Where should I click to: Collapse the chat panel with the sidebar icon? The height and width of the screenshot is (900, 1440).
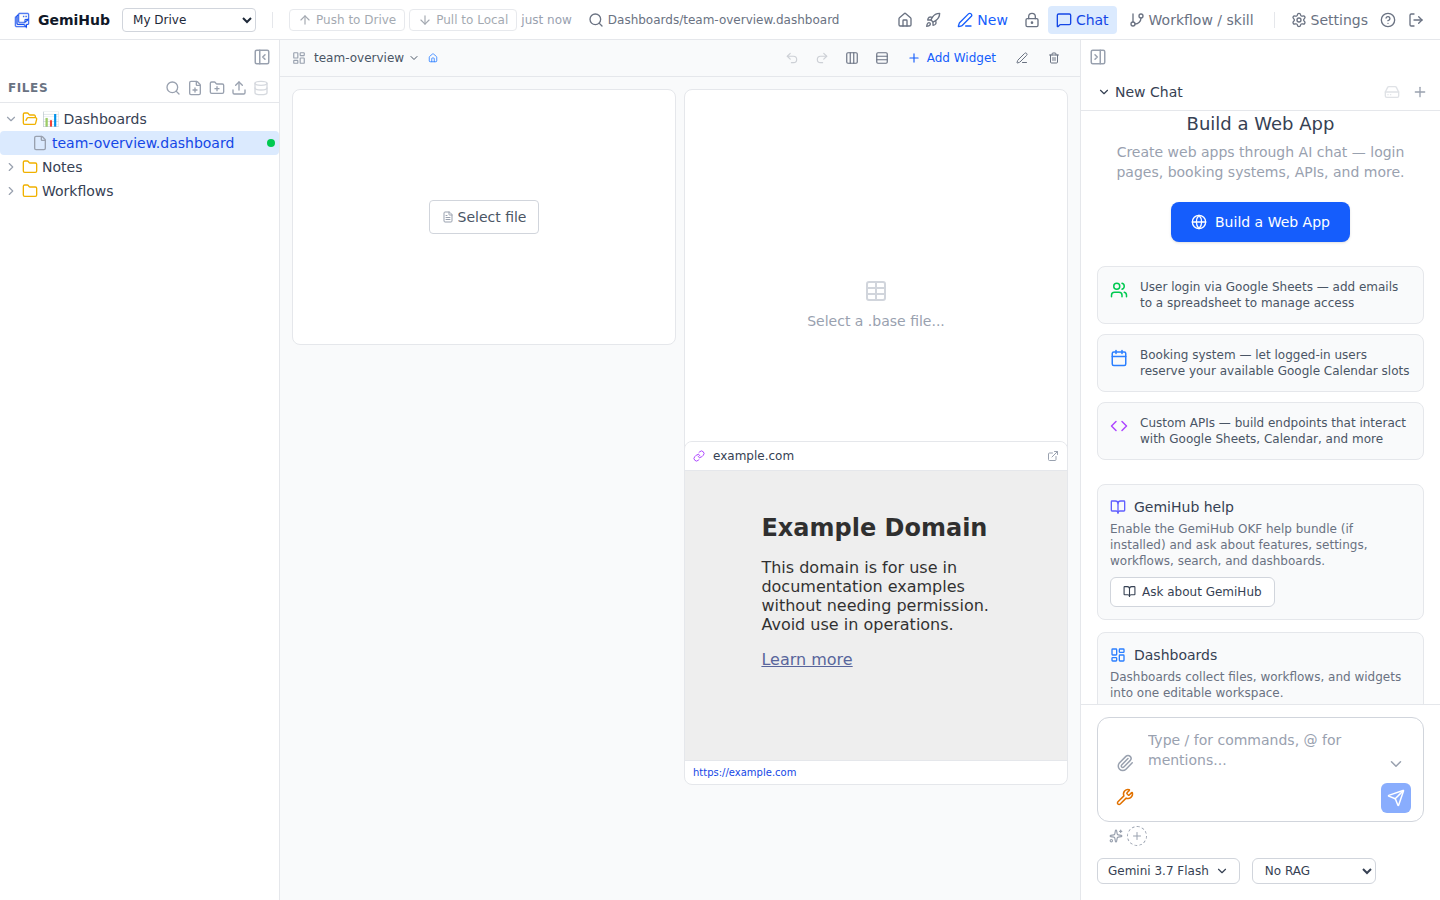click(1098, 57)
